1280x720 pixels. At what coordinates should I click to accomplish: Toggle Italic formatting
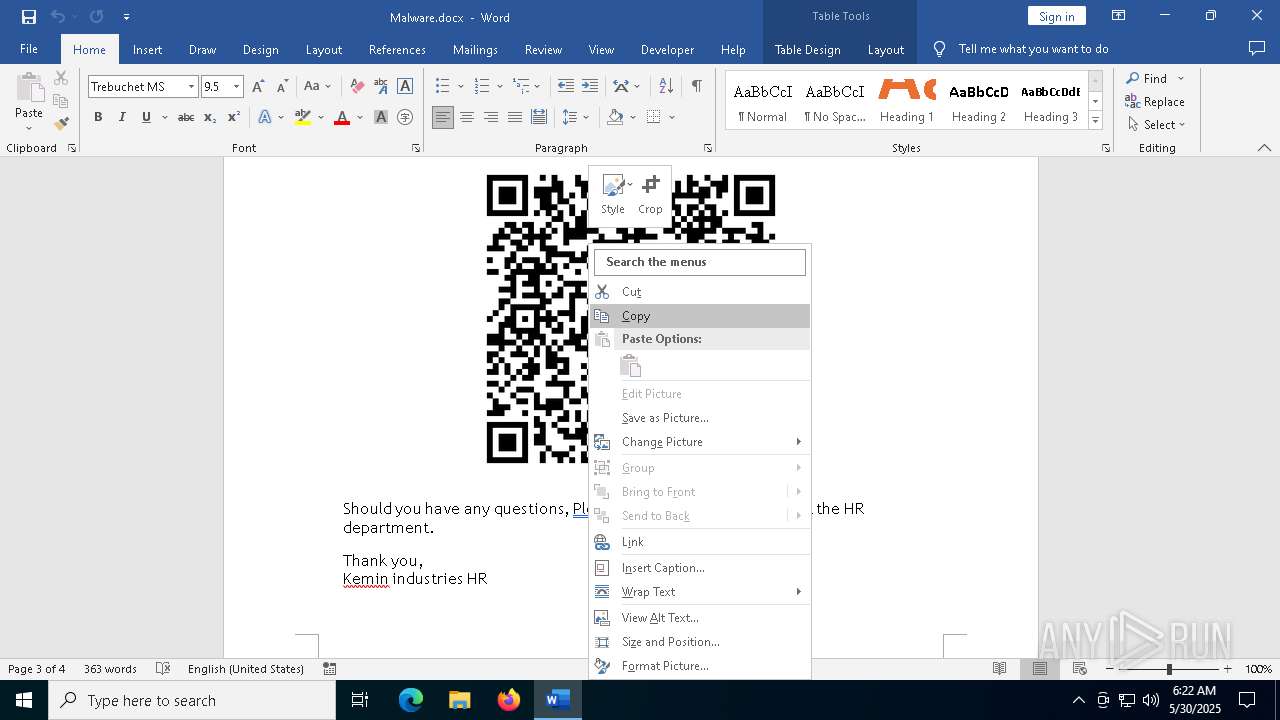click(122, 117)
